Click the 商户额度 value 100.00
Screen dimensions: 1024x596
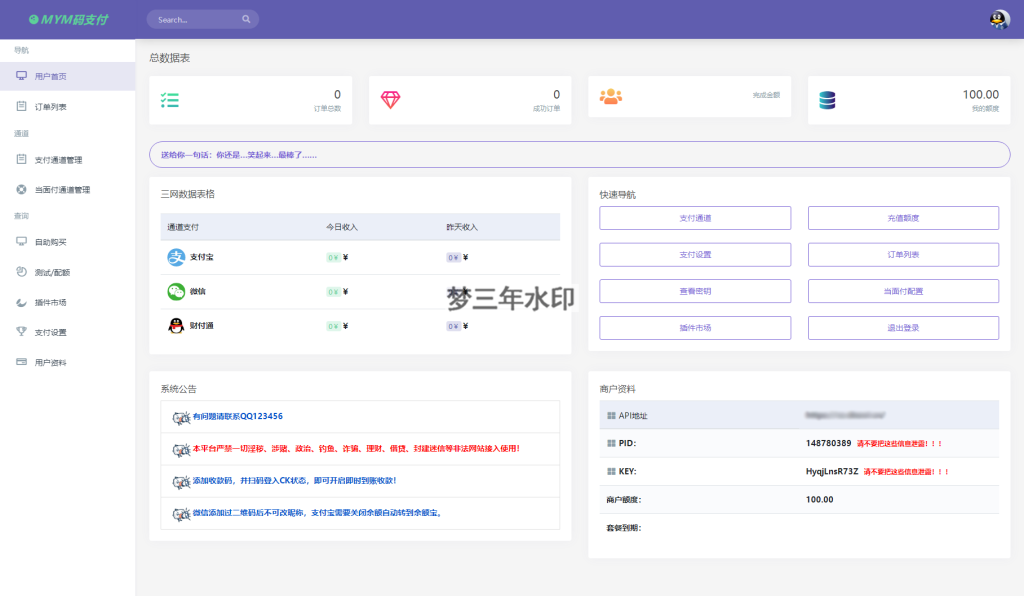(x=819, y=499)
